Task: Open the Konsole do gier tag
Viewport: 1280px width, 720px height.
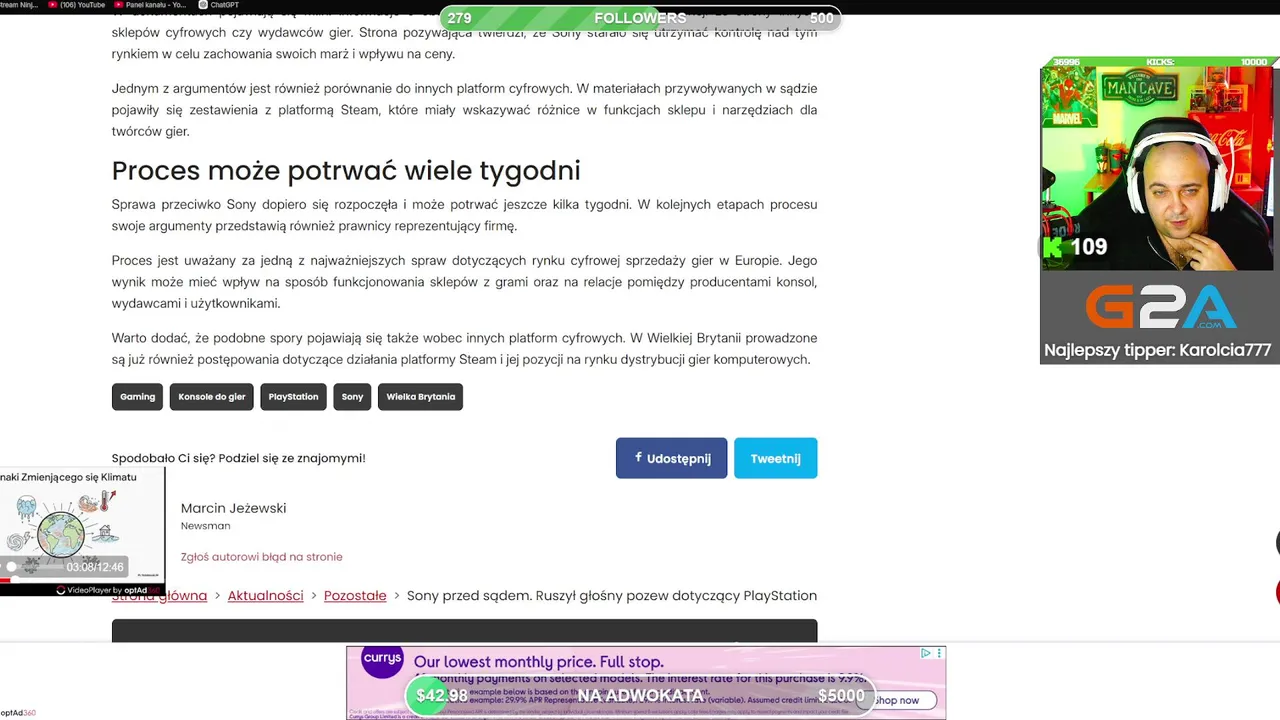Action: tap(212, 397)
